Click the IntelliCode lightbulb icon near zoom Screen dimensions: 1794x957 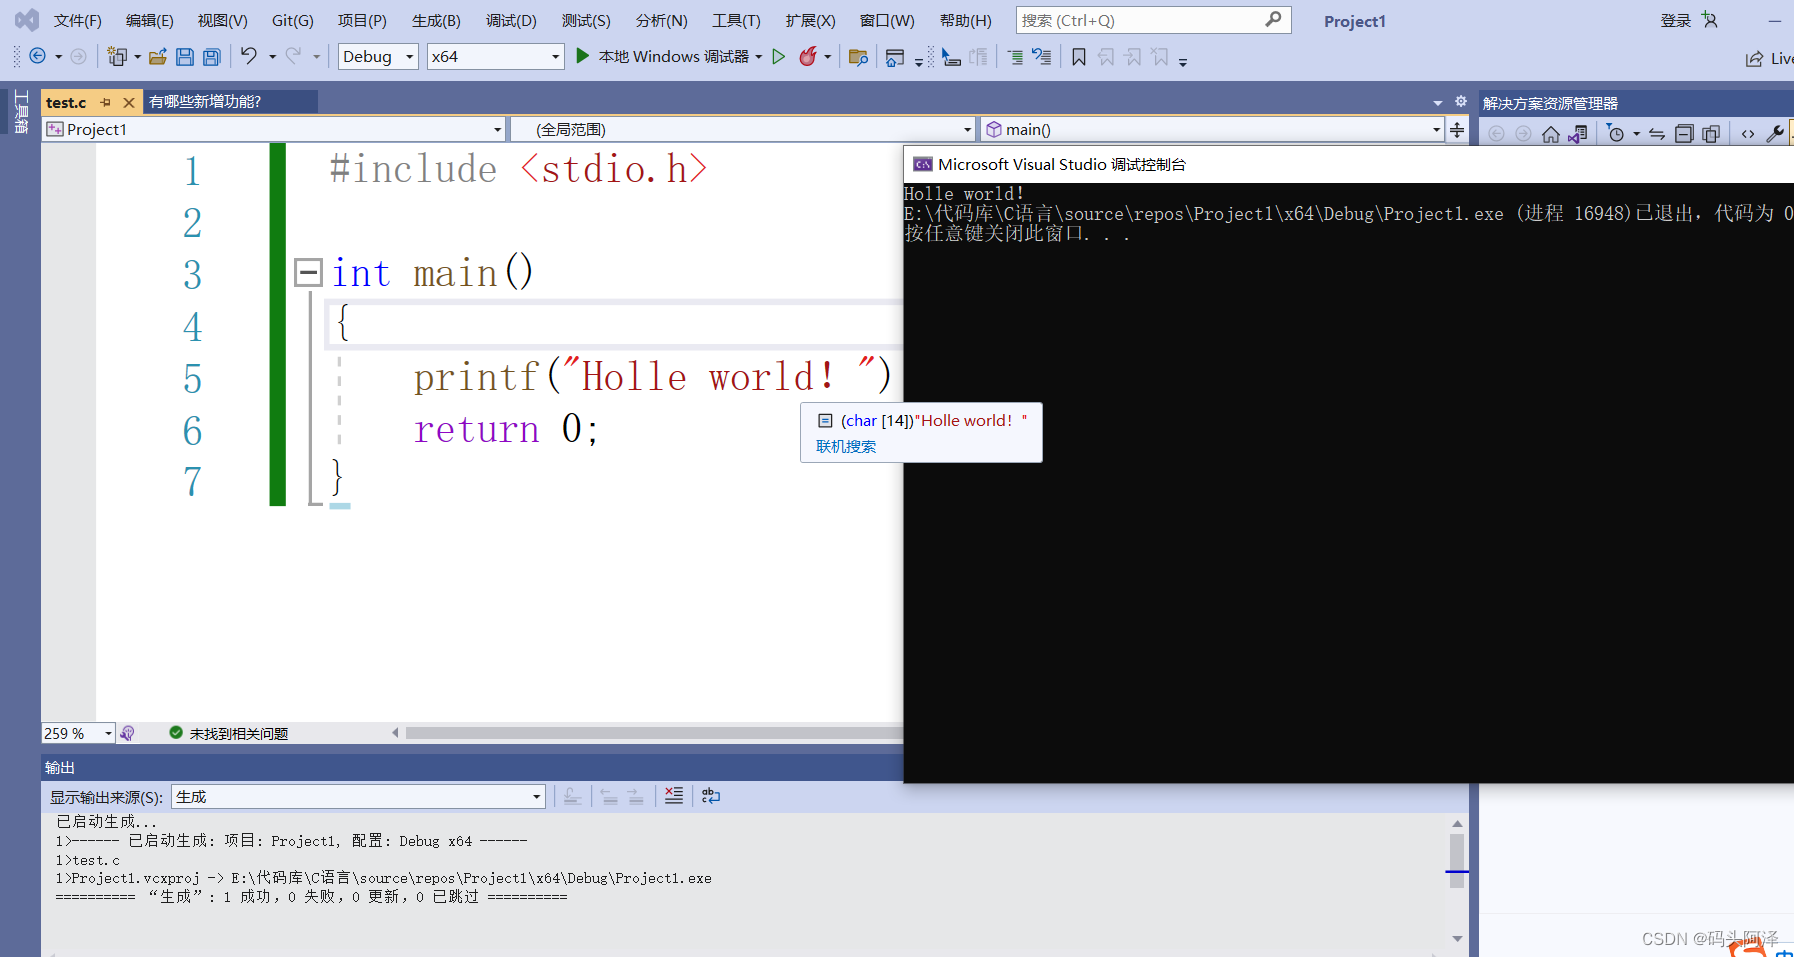127,733
